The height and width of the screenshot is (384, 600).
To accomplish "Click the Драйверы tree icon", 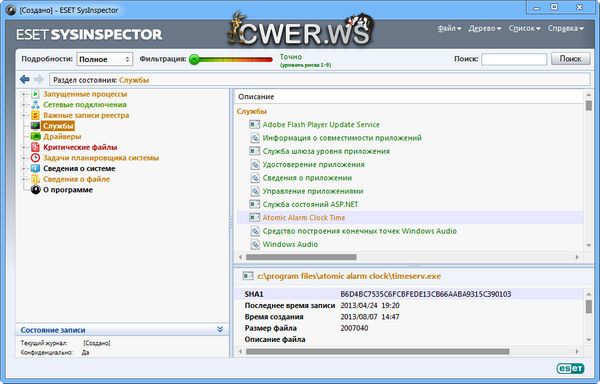I will [35, 137].
